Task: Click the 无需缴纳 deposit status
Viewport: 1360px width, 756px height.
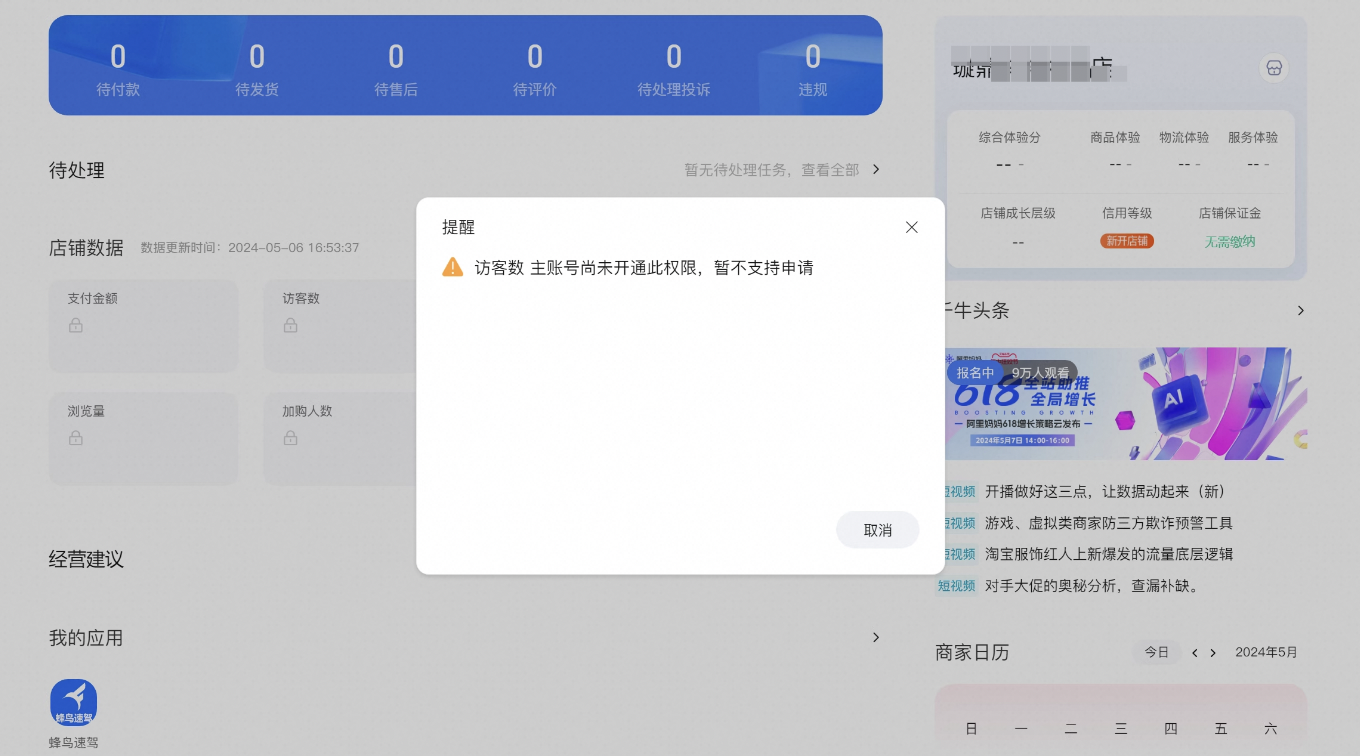Action: click(1229, 241)
